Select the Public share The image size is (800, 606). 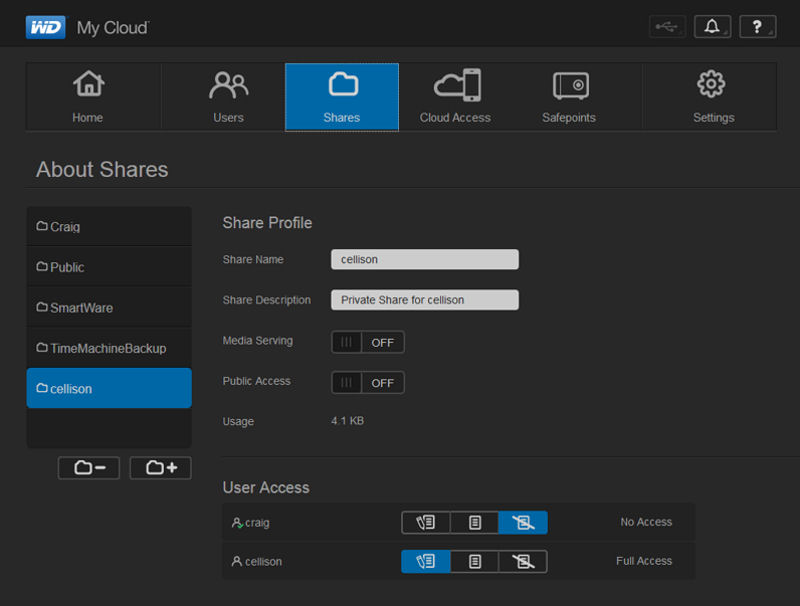[109, 267]
